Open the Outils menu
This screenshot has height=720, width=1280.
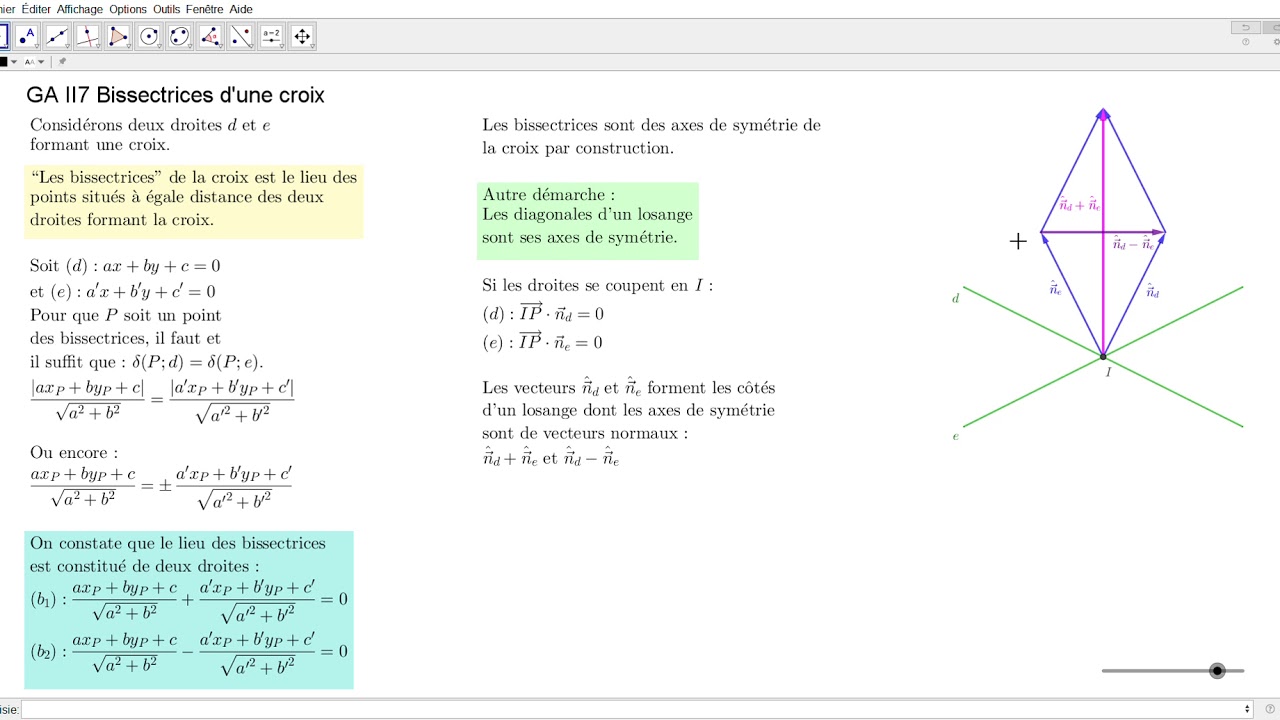point(167,9)
